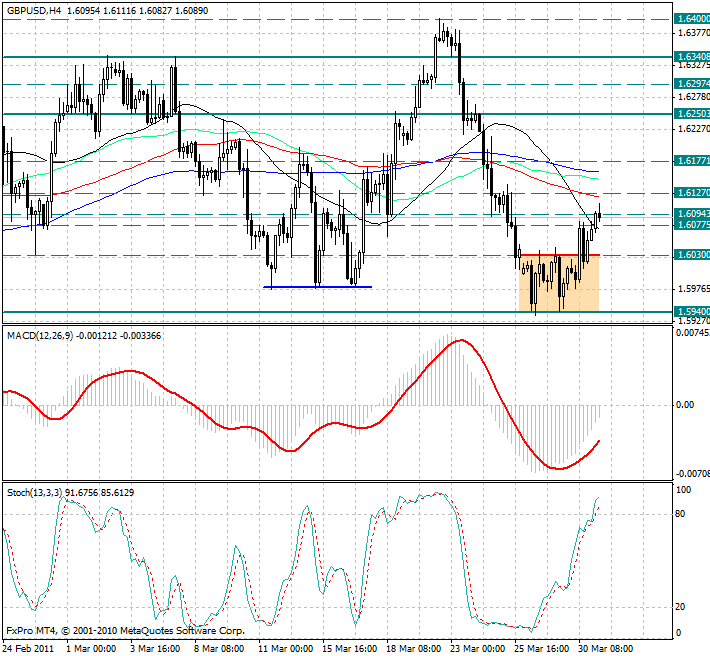The height and width of the screenshot is (656, 710).
Task: Select the 1.6030 price level tag
Action: point(691,255)
